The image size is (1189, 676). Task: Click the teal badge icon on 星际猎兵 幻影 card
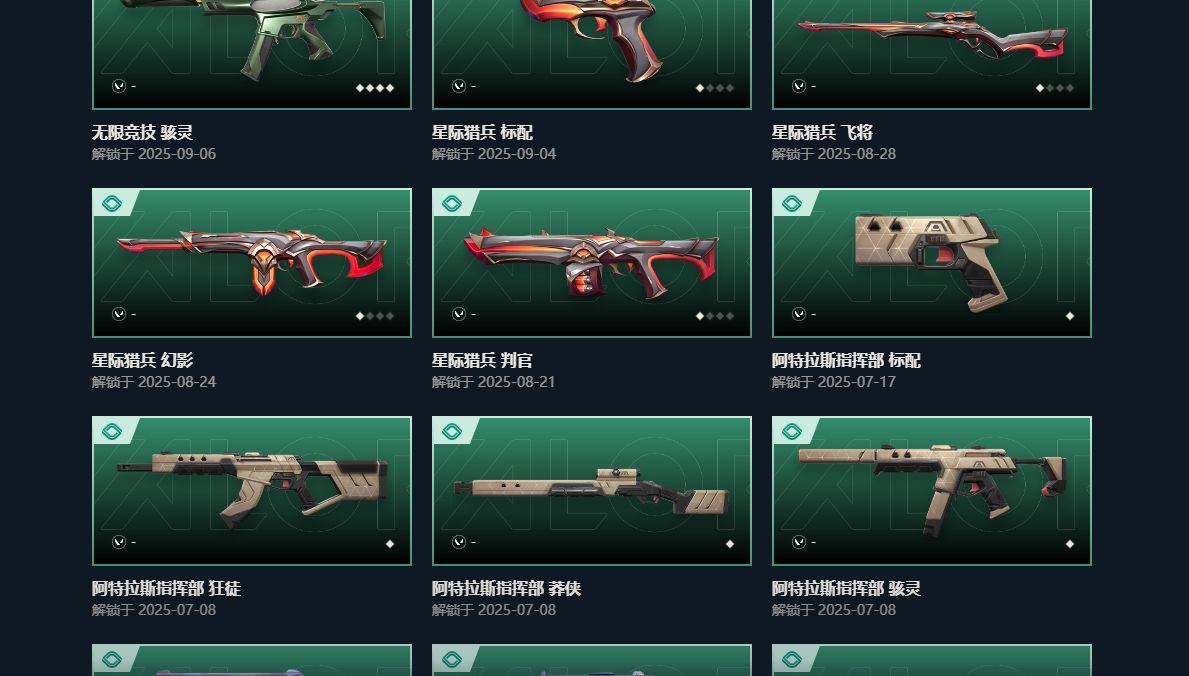(112, 203)
